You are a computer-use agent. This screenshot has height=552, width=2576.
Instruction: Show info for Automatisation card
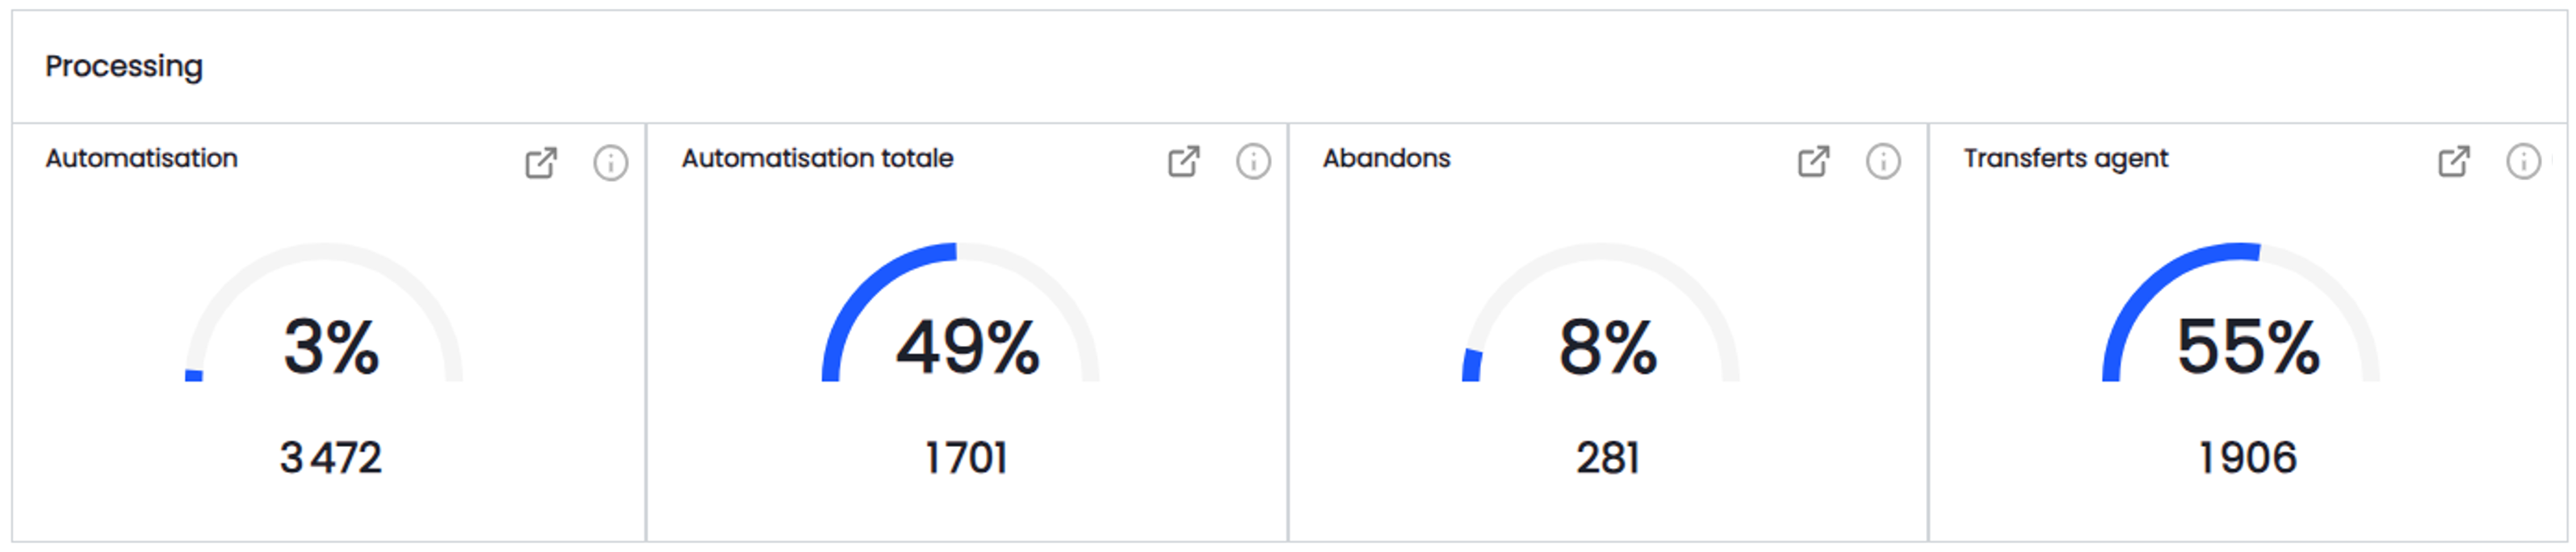click(x=610, y=162)
